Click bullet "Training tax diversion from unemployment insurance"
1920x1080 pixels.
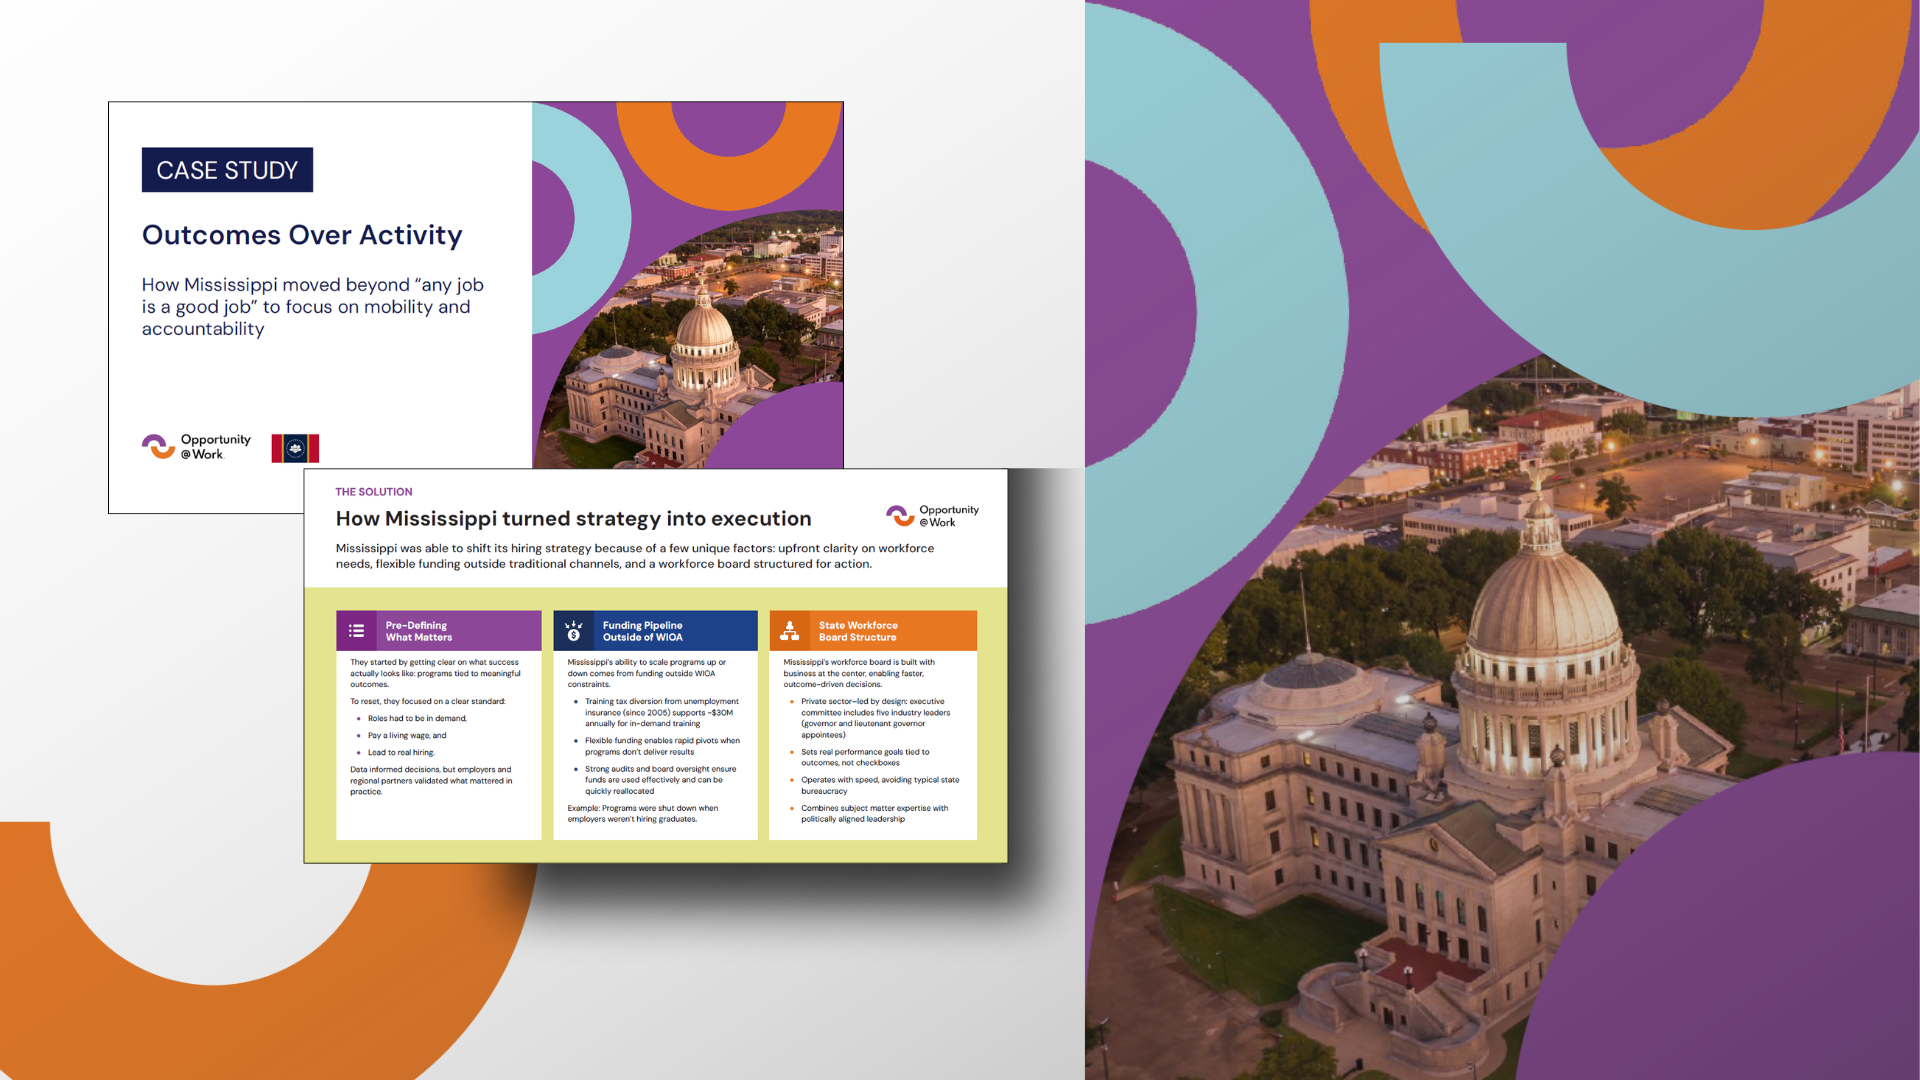tap(662, 712)
